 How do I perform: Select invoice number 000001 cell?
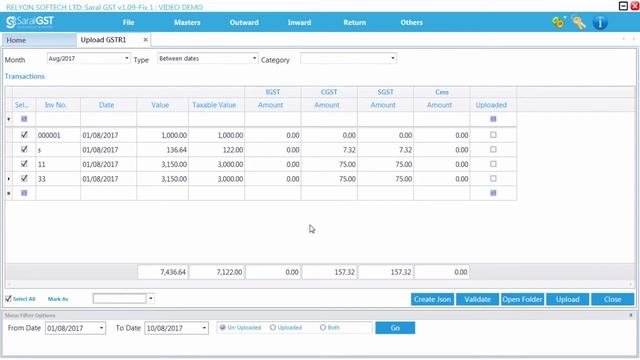[58, 135]
